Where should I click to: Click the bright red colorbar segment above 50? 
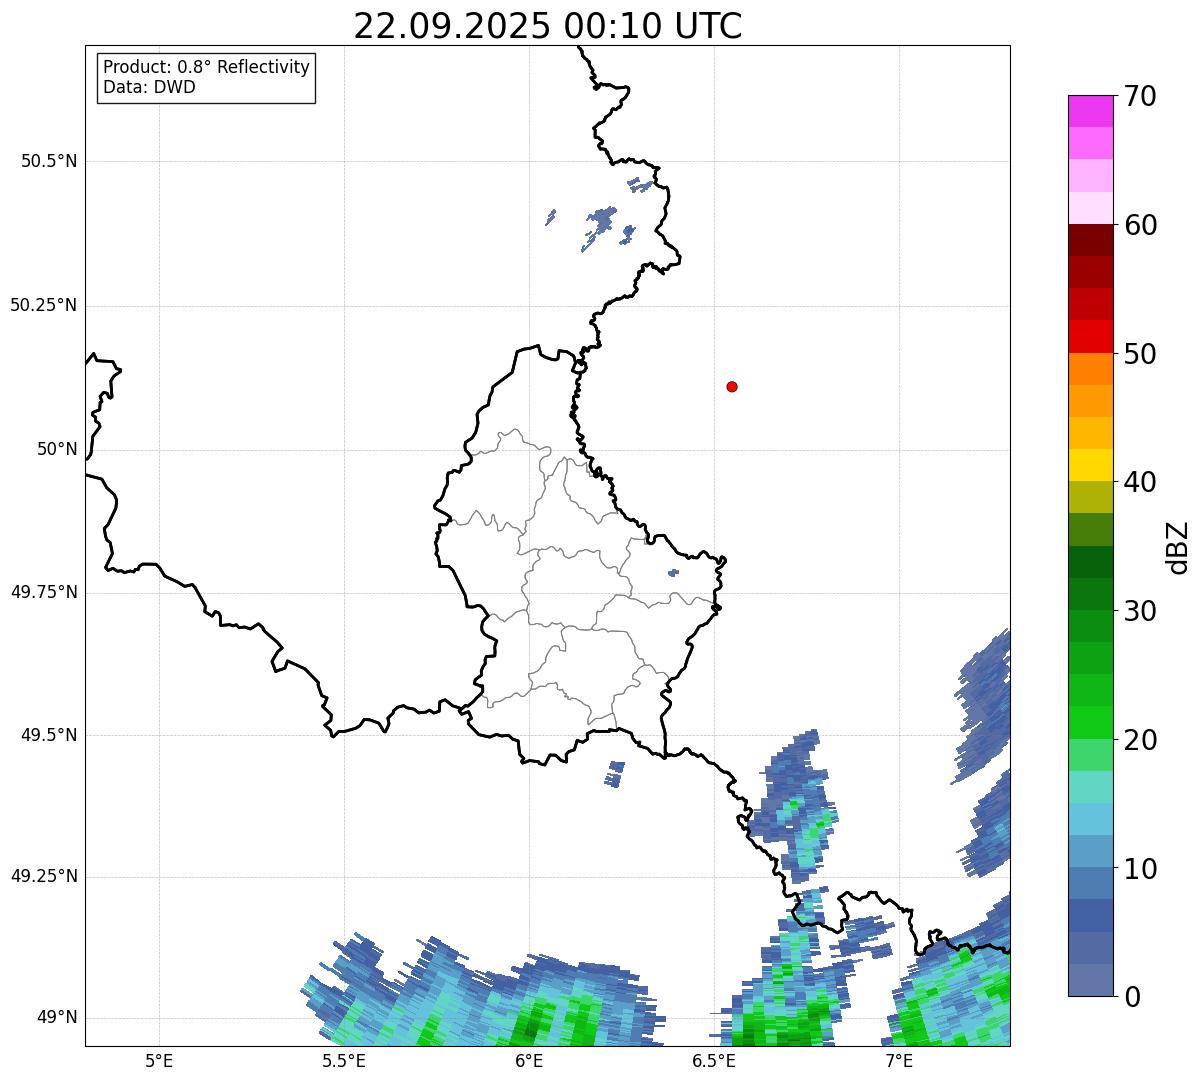[x=1090, y=336]
